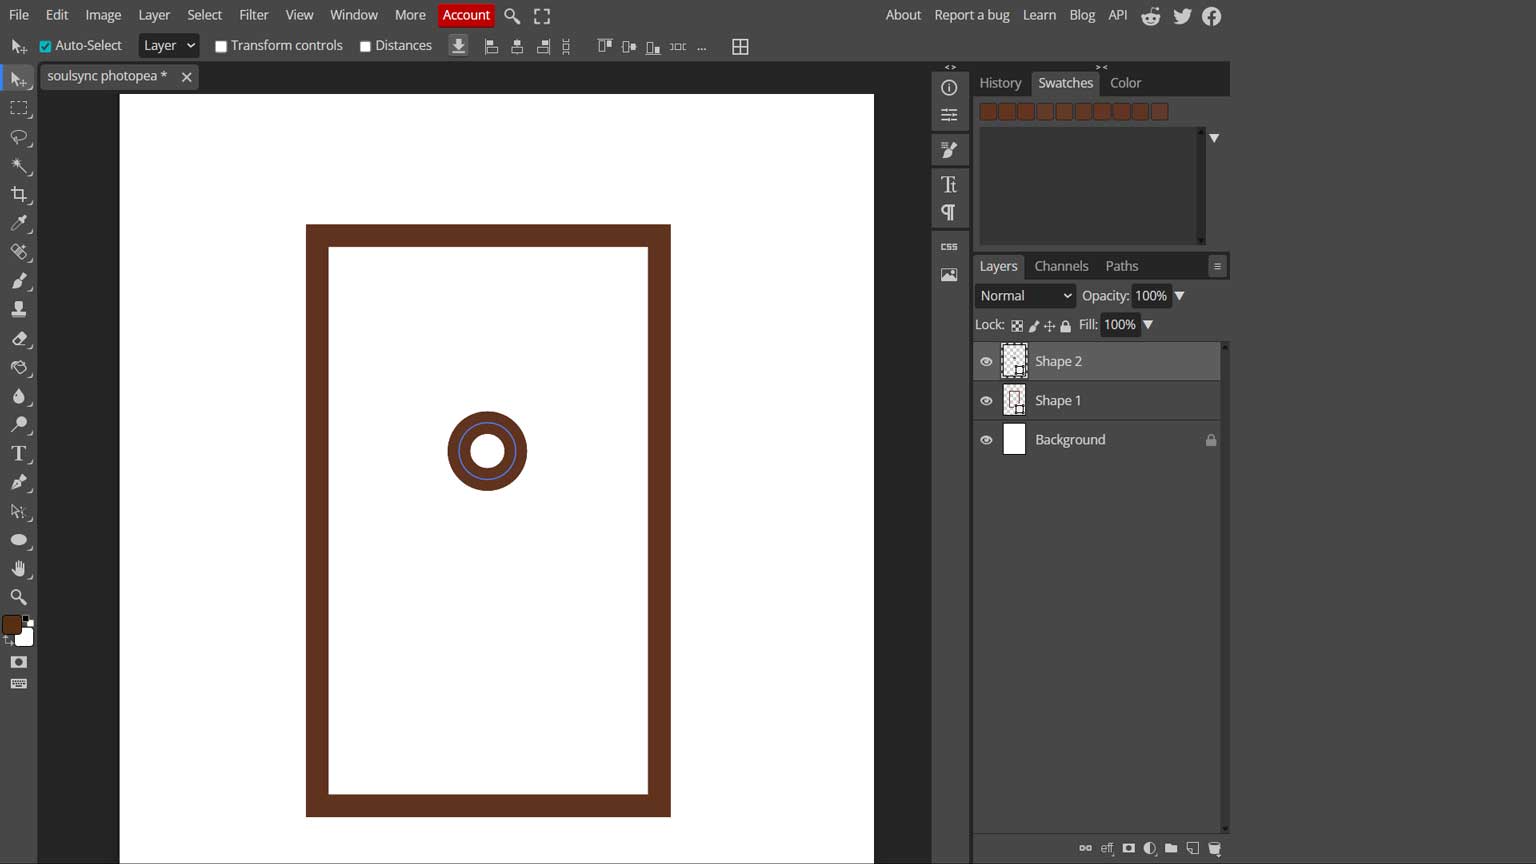
Task: Enable Transform controls checkbox
Action: [220, 45]
